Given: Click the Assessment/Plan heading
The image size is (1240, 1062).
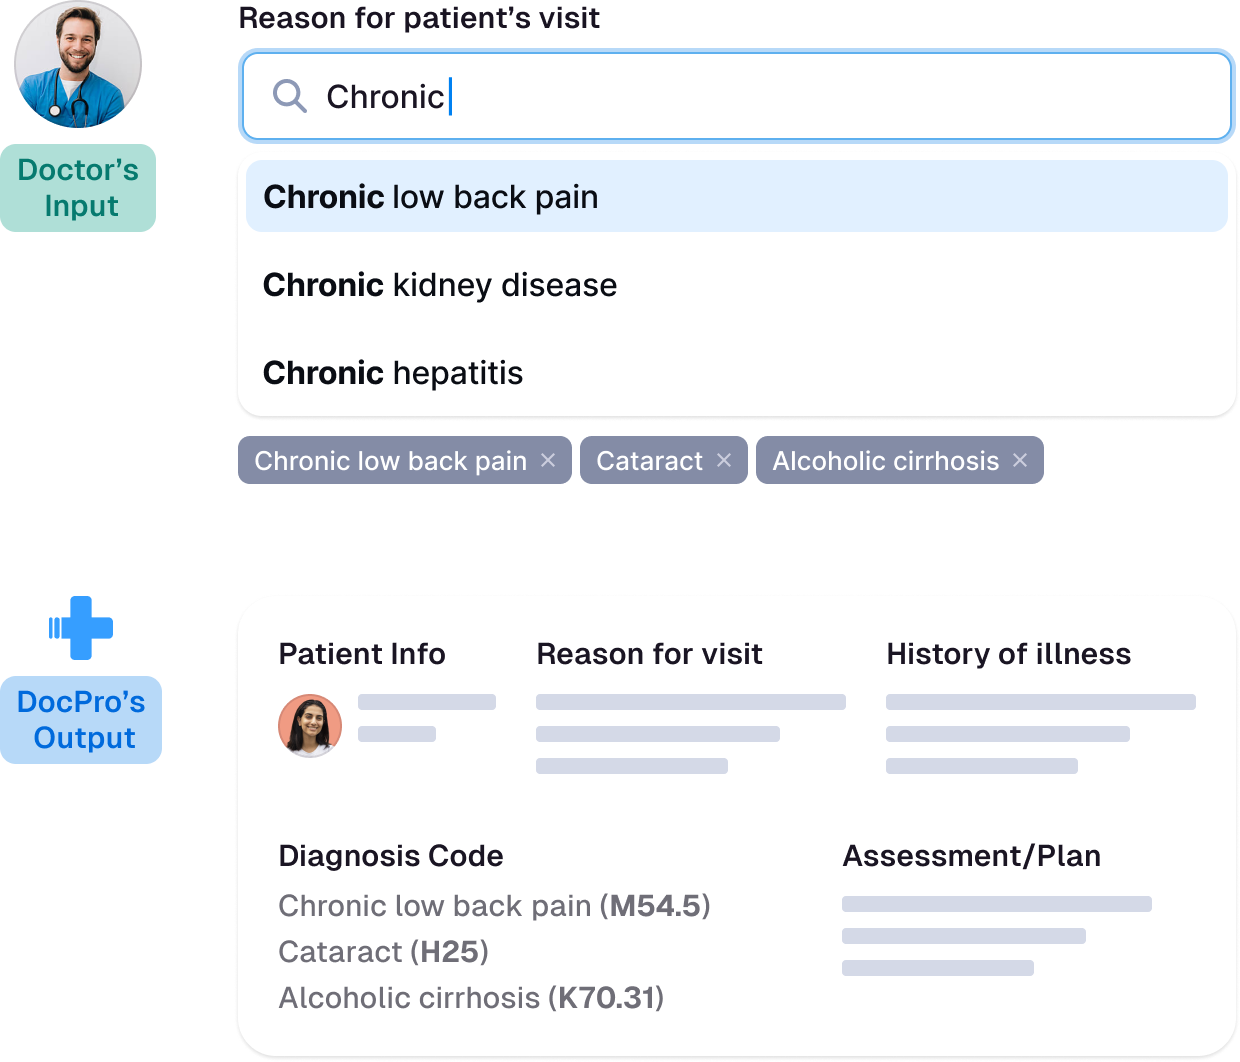Looking at the screenshot, I should tap(971, 856).
